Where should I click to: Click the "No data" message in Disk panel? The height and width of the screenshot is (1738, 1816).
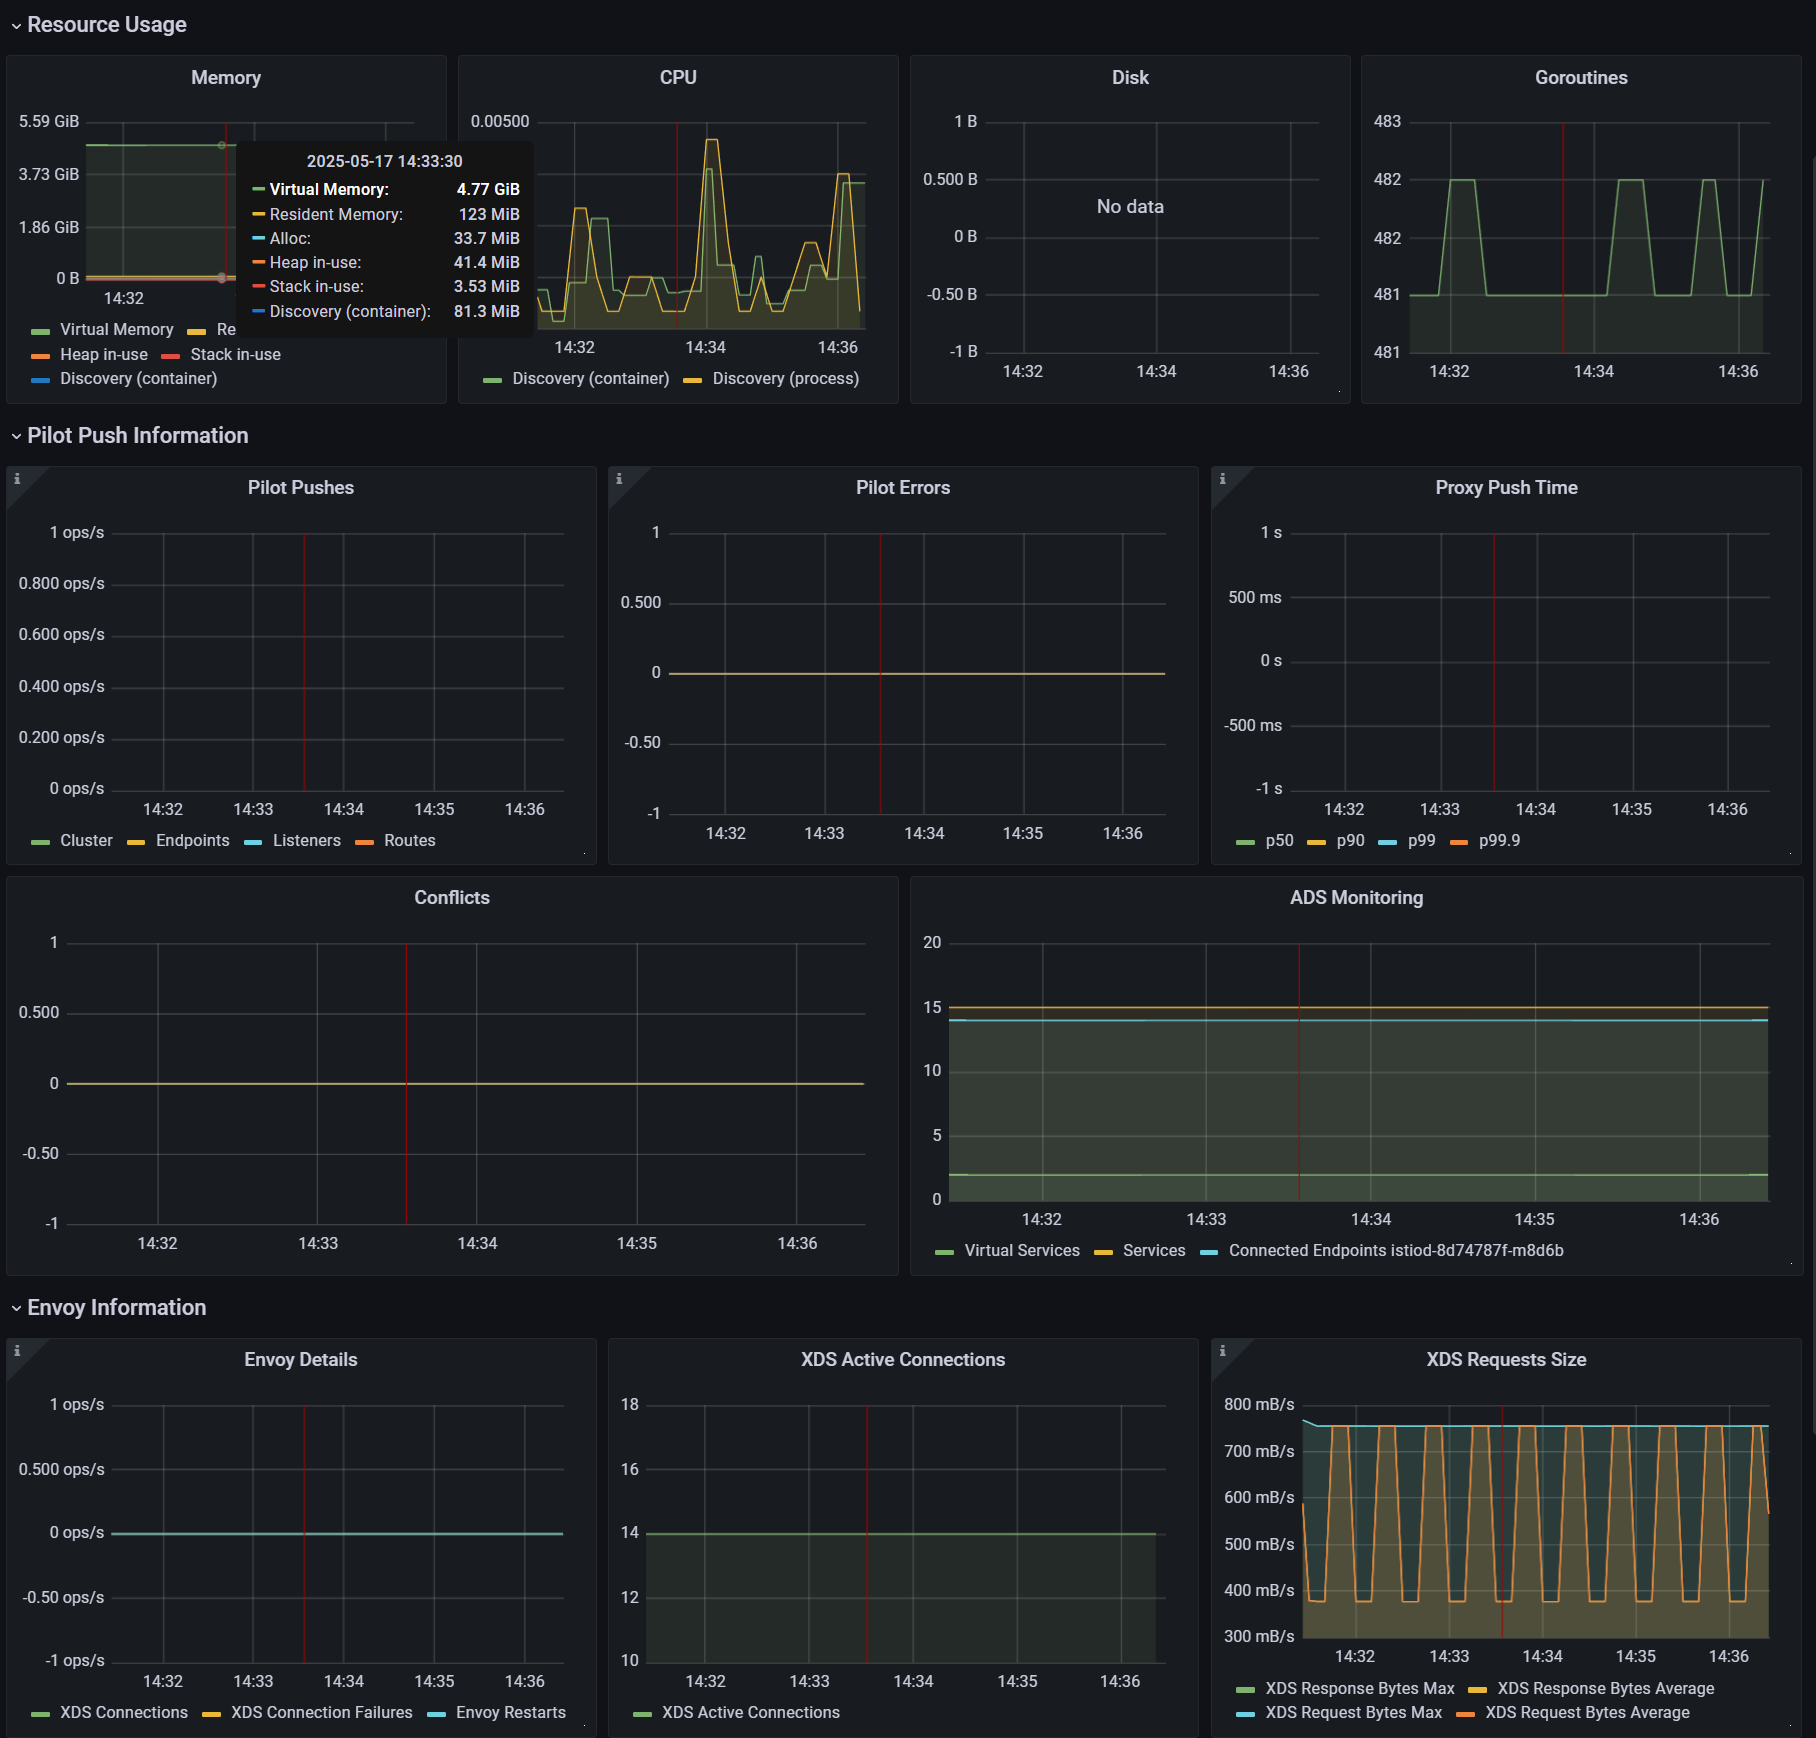1130,207
